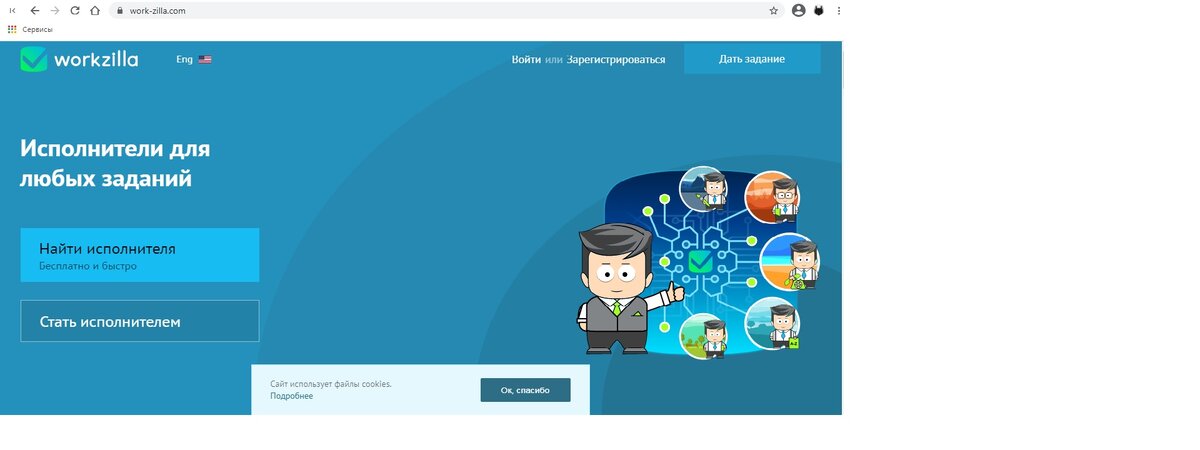Click the workzilla logo
1200x450 pixels.
click(x=79, y=59)
